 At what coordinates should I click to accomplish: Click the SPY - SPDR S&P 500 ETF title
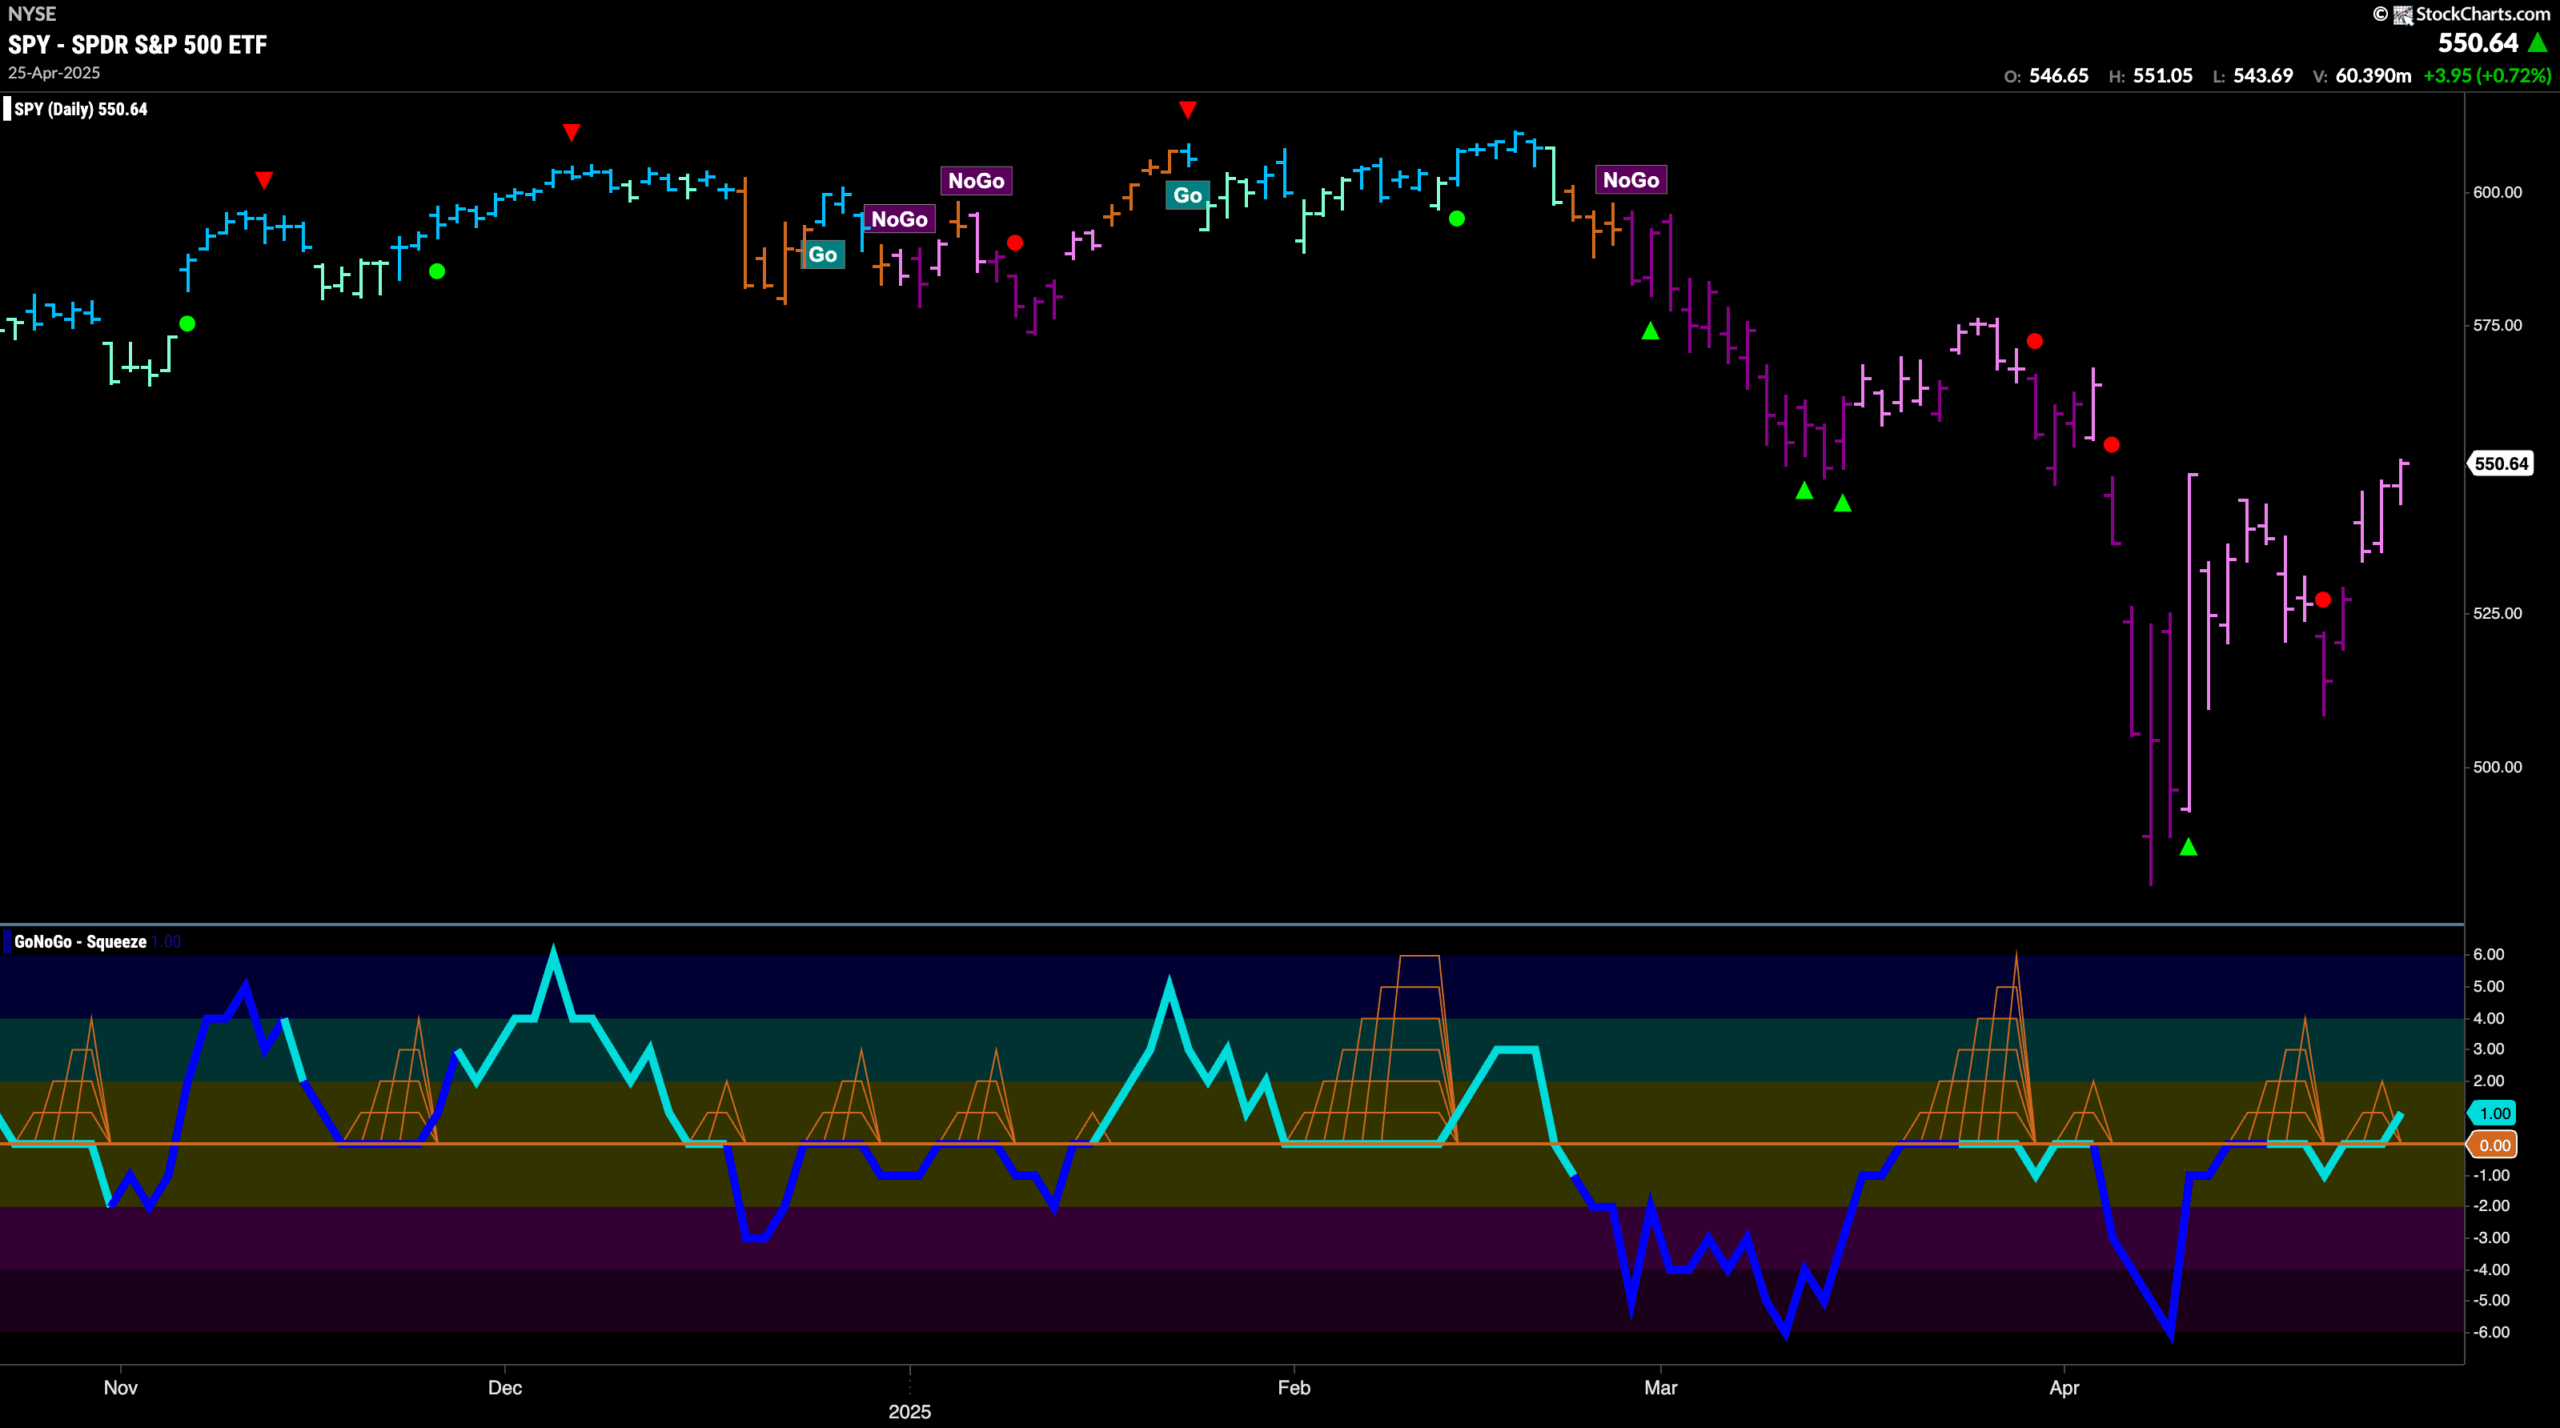[x=138, y=45]
